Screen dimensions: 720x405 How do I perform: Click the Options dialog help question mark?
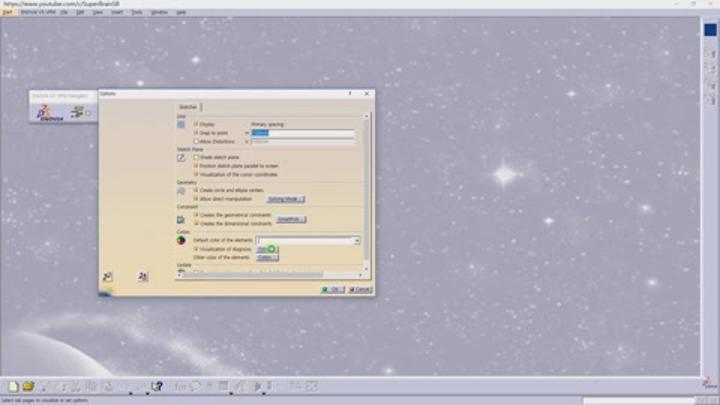click(350, 94)
